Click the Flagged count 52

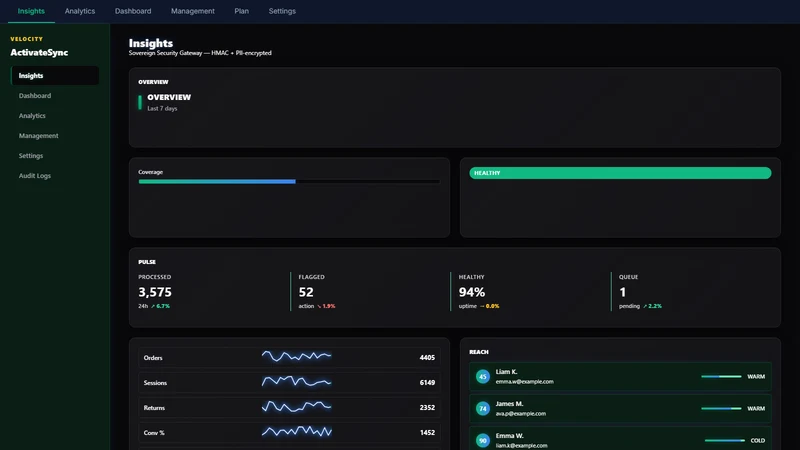(306, 292)
